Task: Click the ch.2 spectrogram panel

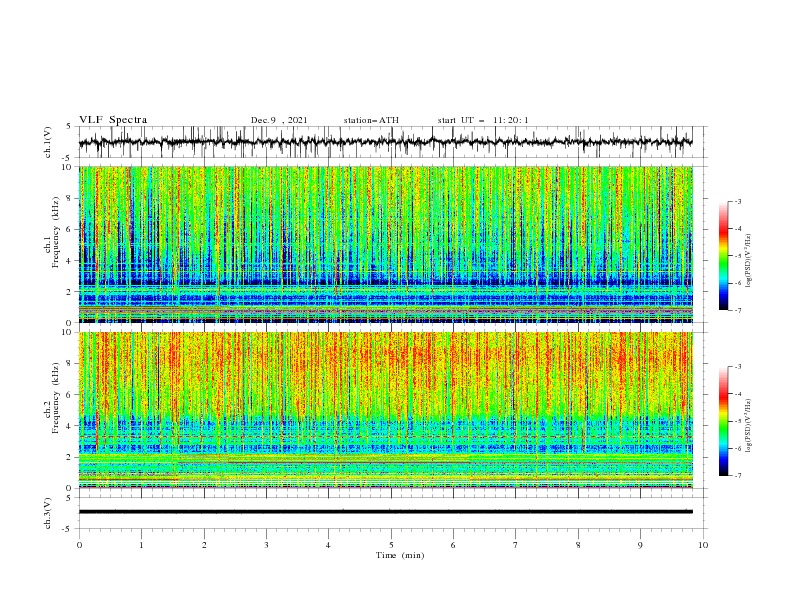Action: [x=386, y=410]
